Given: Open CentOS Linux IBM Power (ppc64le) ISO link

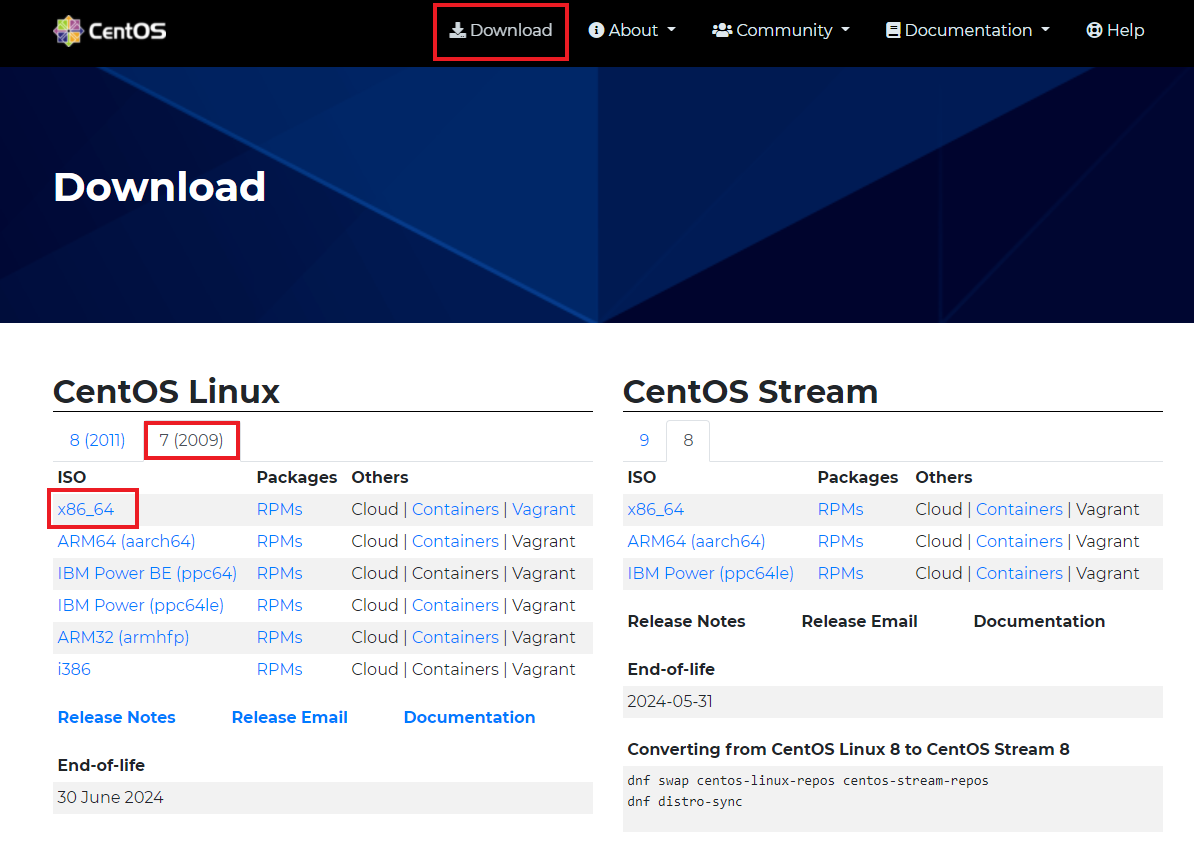Looking at the screenshot, I should pos(141,605).
